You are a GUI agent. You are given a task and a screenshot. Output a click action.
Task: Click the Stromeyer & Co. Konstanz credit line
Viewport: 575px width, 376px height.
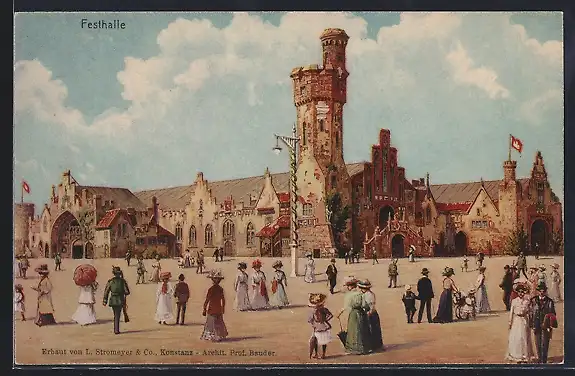click(158, 352)
